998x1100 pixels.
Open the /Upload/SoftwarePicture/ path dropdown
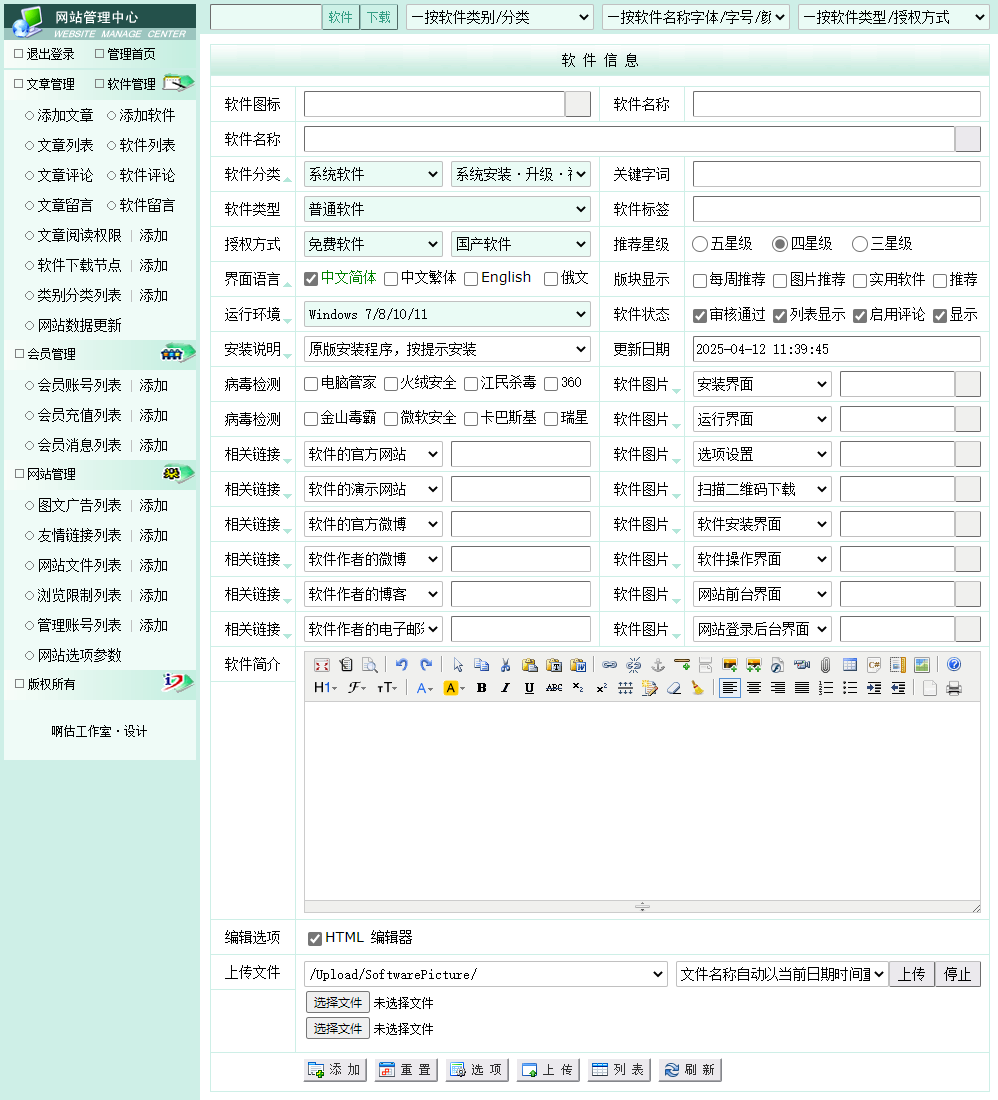485,974
